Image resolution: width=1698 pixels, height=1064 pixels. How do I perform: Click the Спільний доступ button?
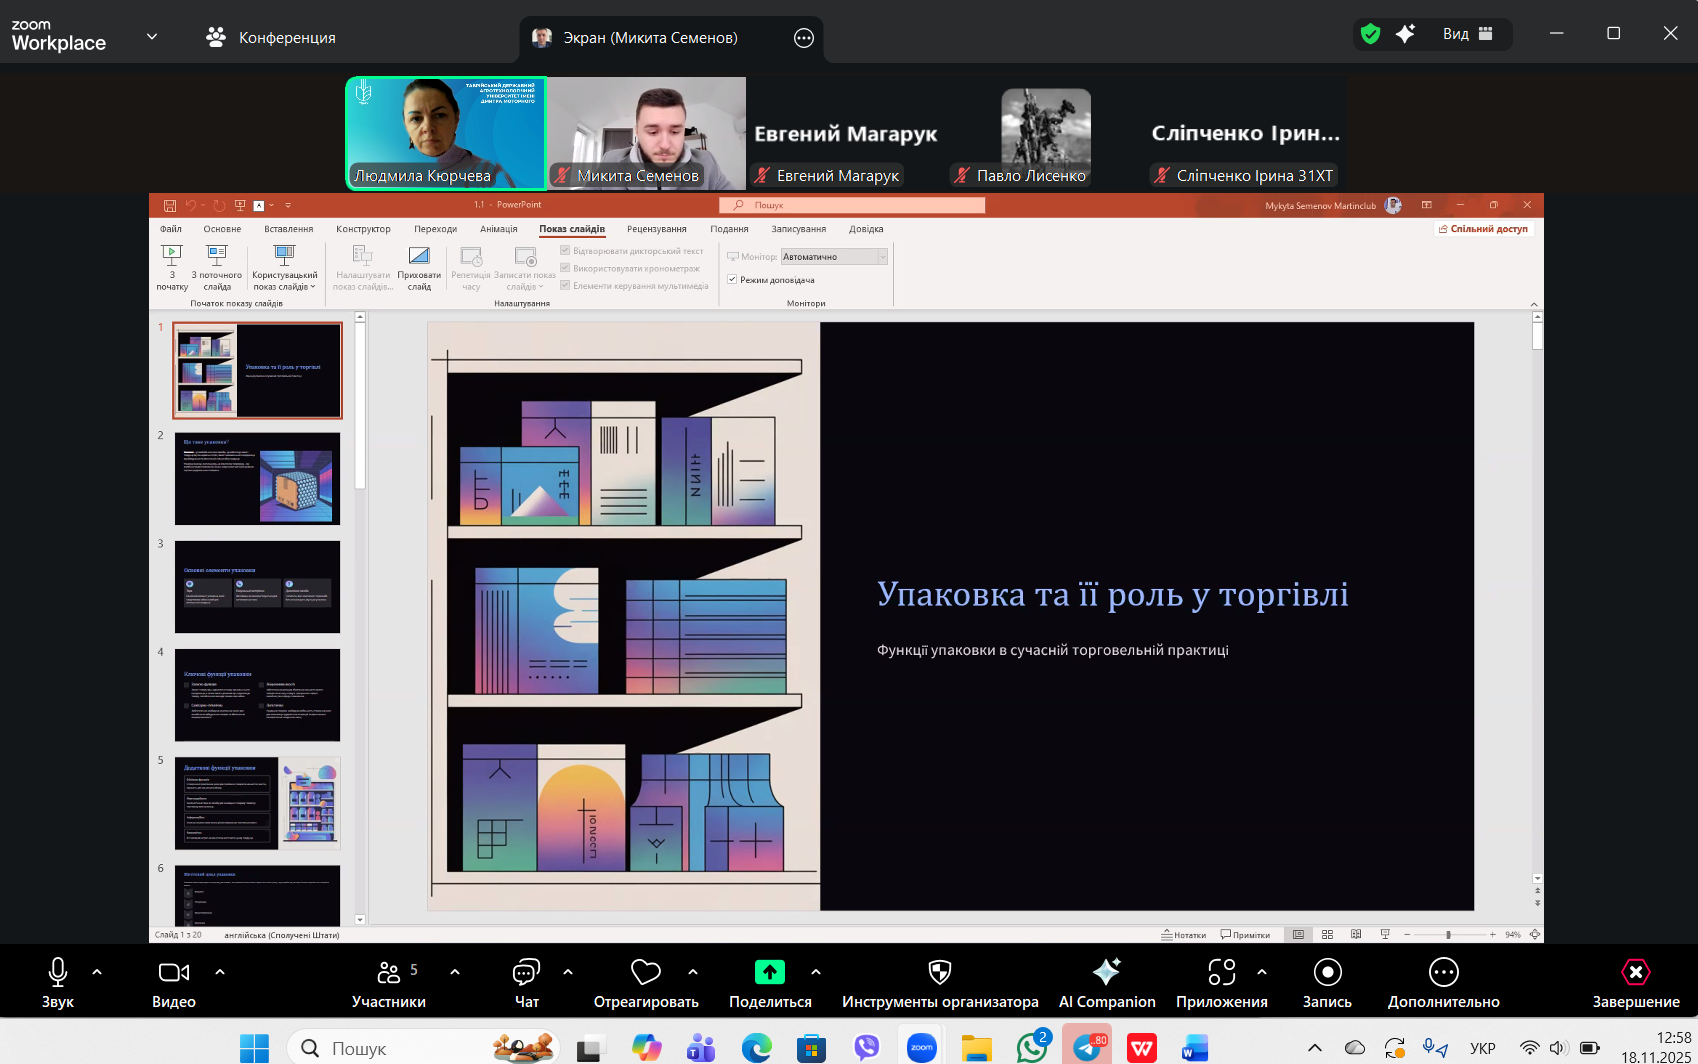1483,229
